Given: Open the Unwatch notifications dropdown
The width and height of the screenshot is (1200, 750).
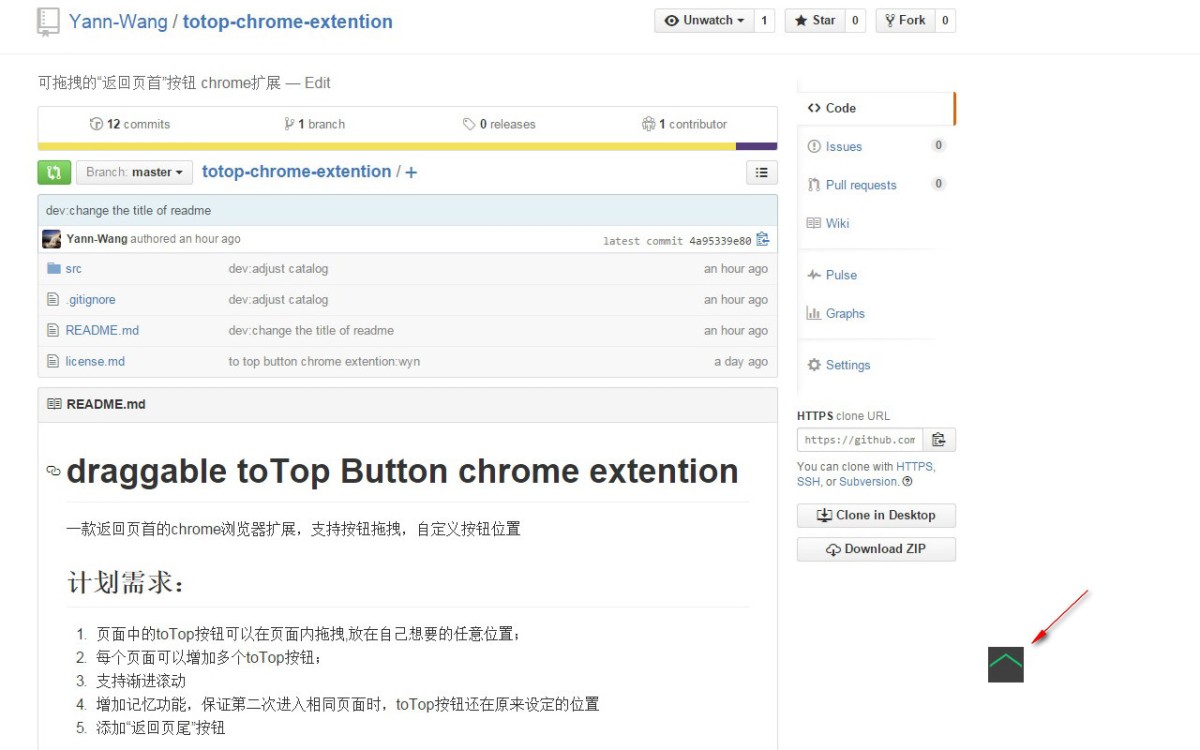Looking at the screenshot, I should point(704,20).
